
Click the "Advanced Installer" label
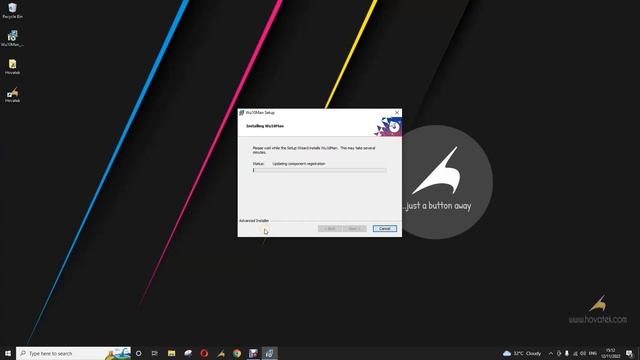(x=254, y=221)
